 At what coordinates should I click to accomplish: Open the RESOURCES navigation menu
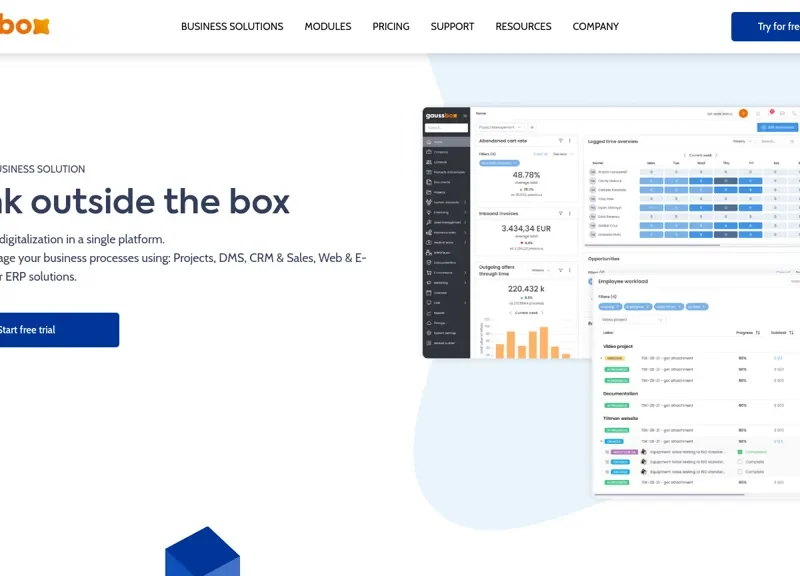tap(523, 27)
